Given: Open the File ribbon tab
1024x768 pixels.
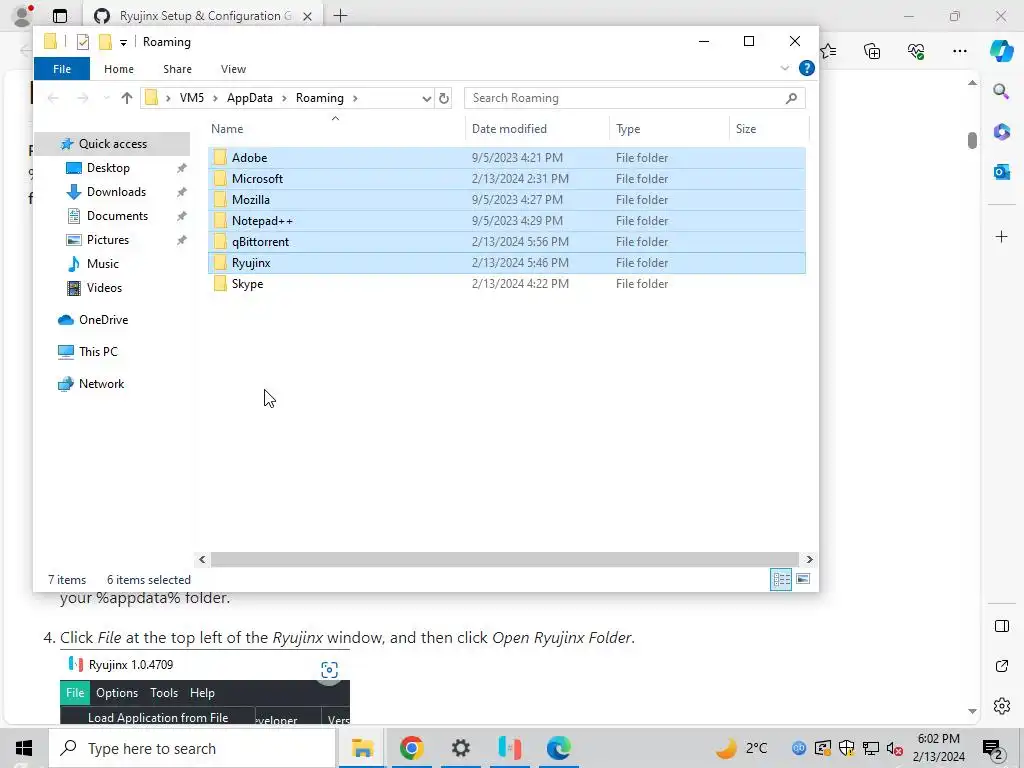Looking at the screenshot, I should pos(62,69).
